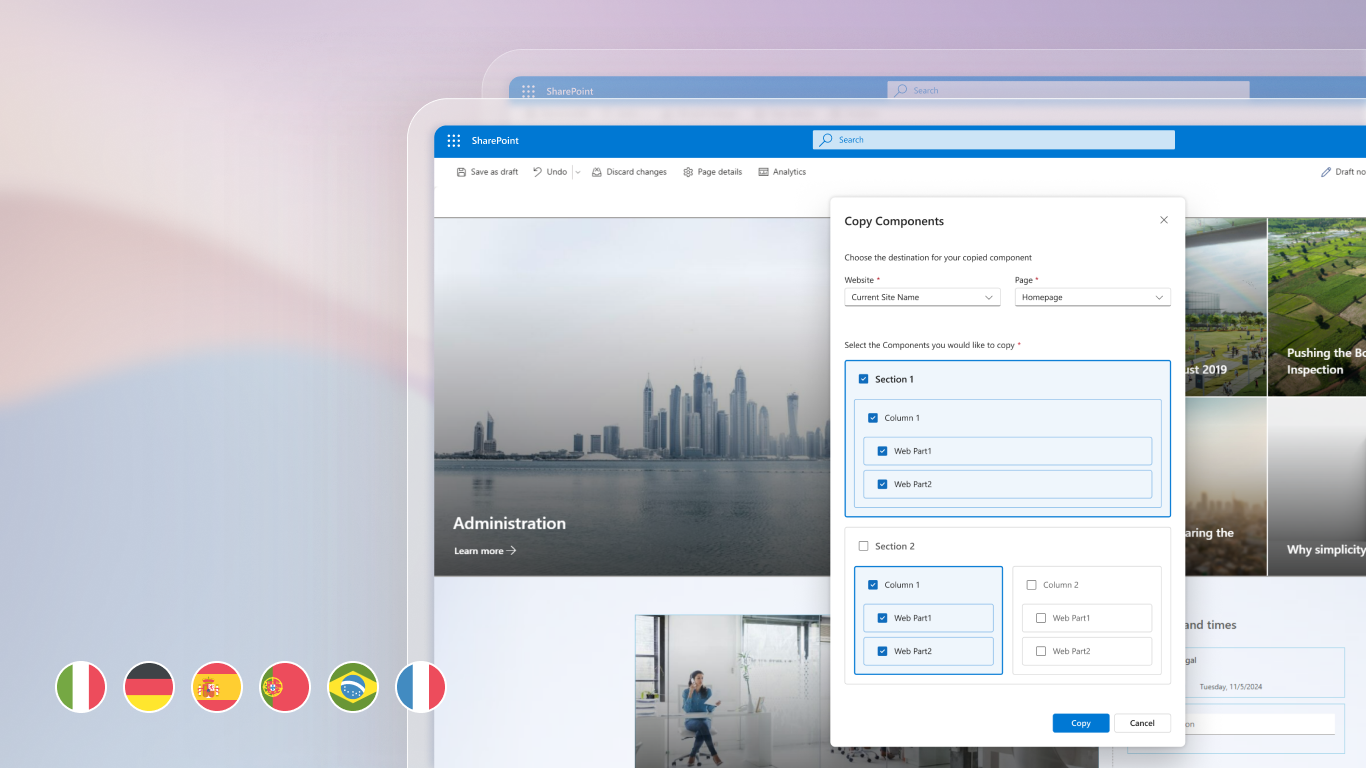Check Column 2 Web Part1 checkbox

click(x=1041, y=618)
